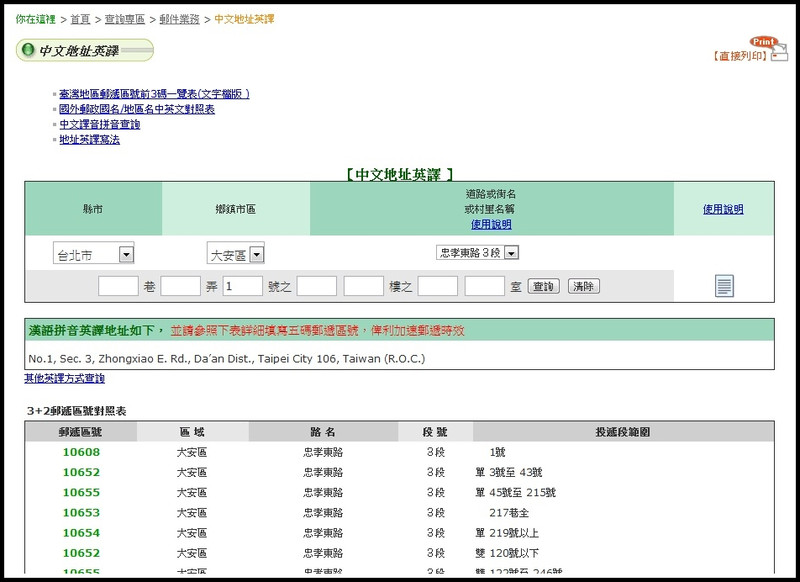Click the 清除 clear button
The width and height of the screenshot is (800, 582).
tap(584, 286)
